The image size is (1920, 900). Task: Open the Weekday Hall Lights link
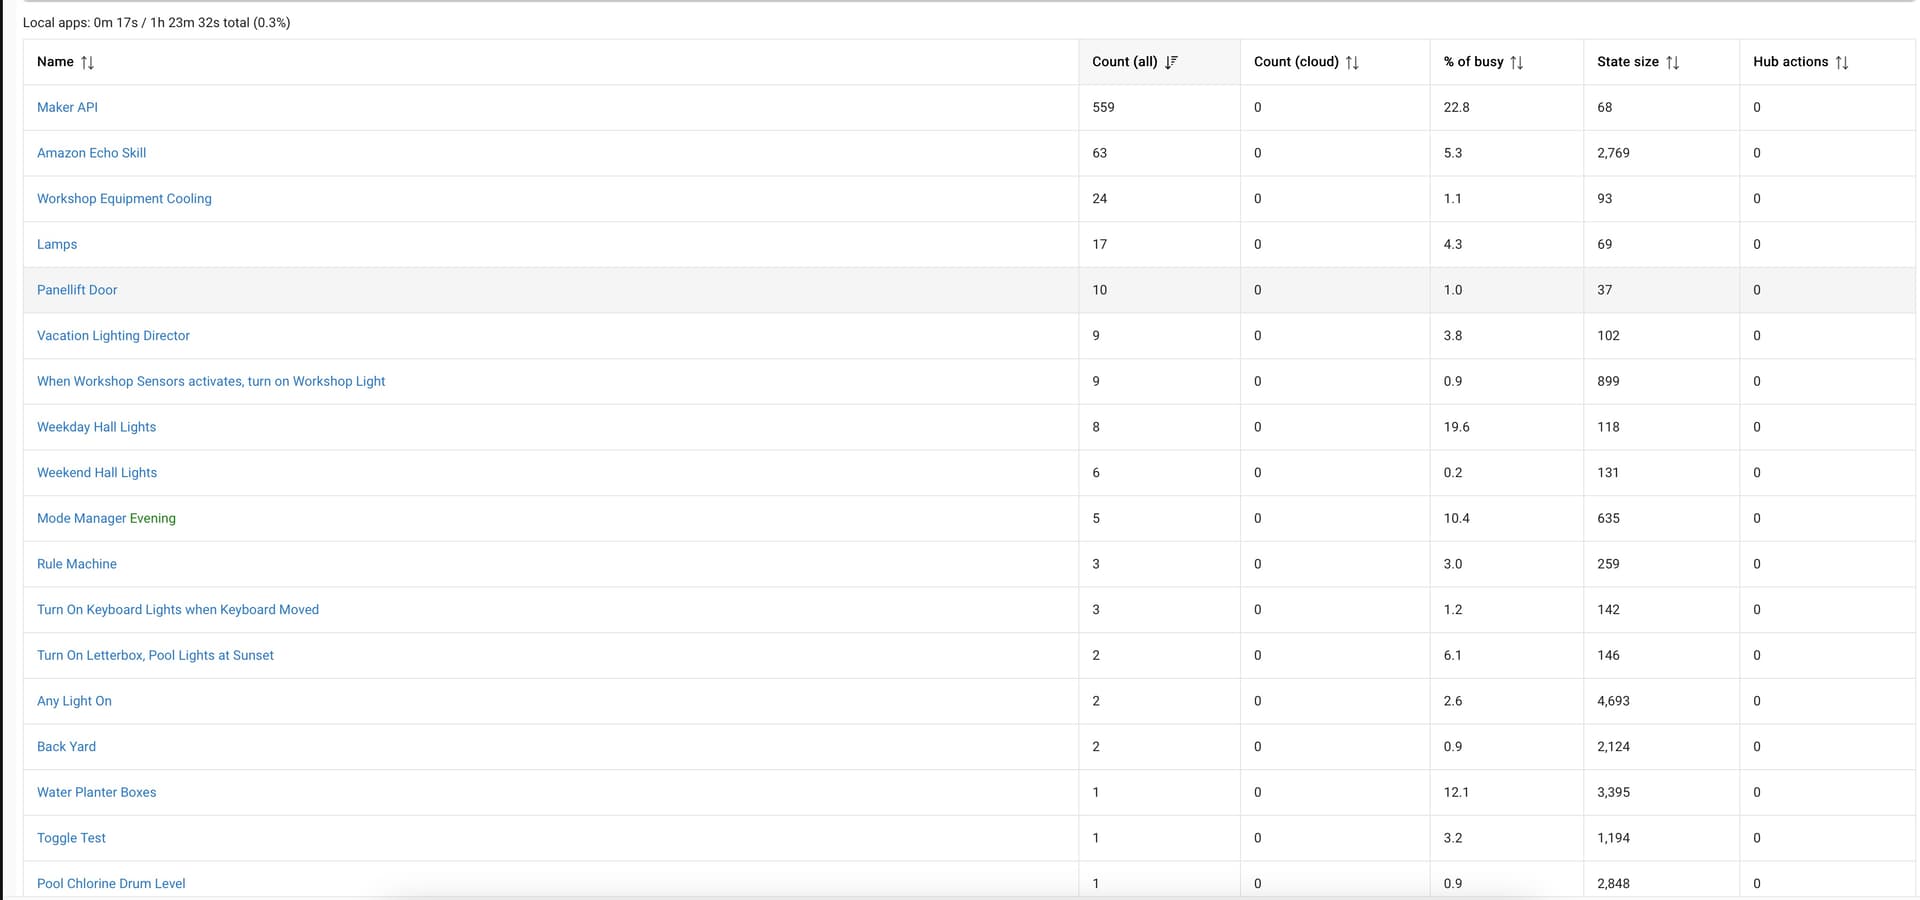(x=96, y=427)
